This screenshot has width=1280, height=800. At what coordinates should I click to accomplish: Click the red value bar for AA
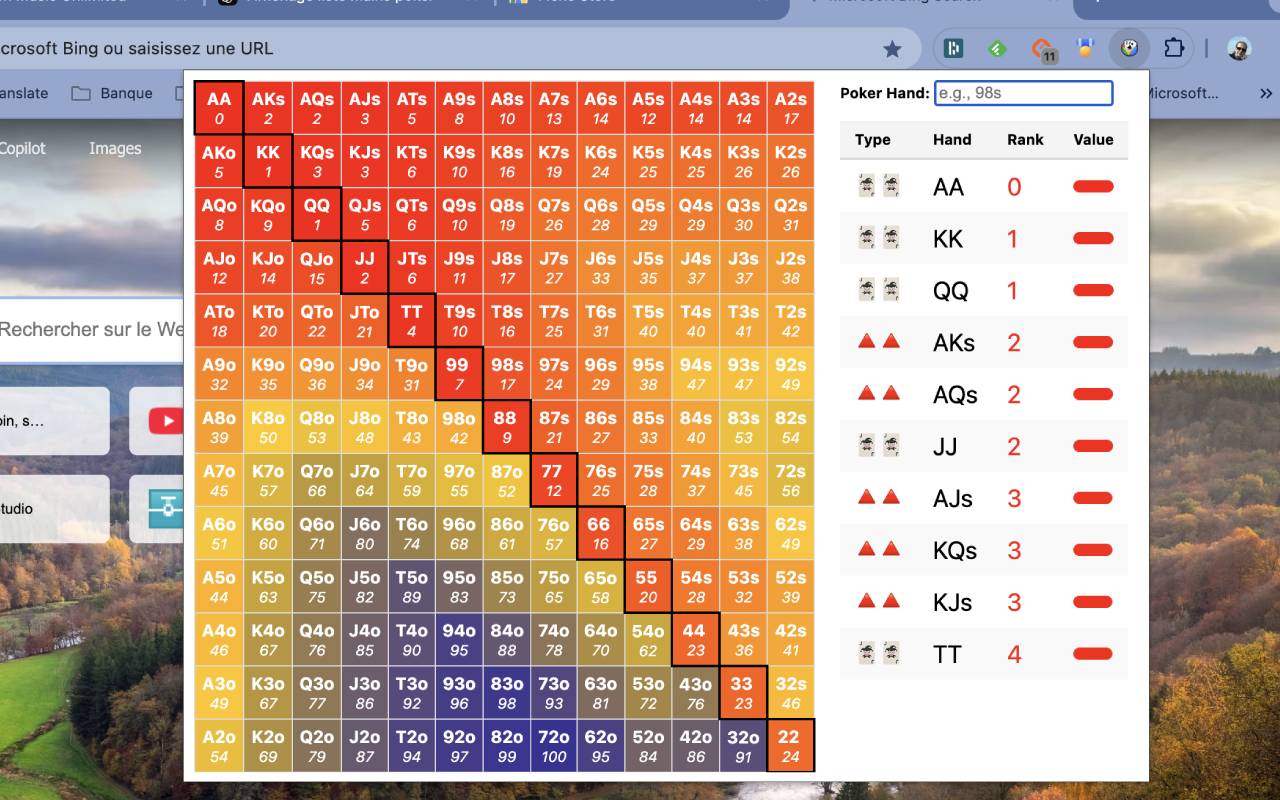1092,187
